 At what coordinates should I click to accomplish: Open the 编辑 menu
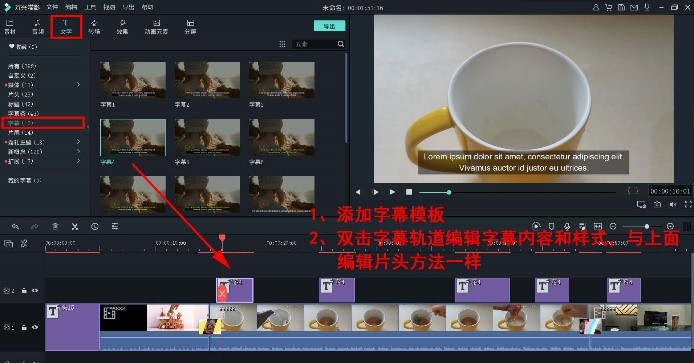pyautogui.click(x=71, y=7)
